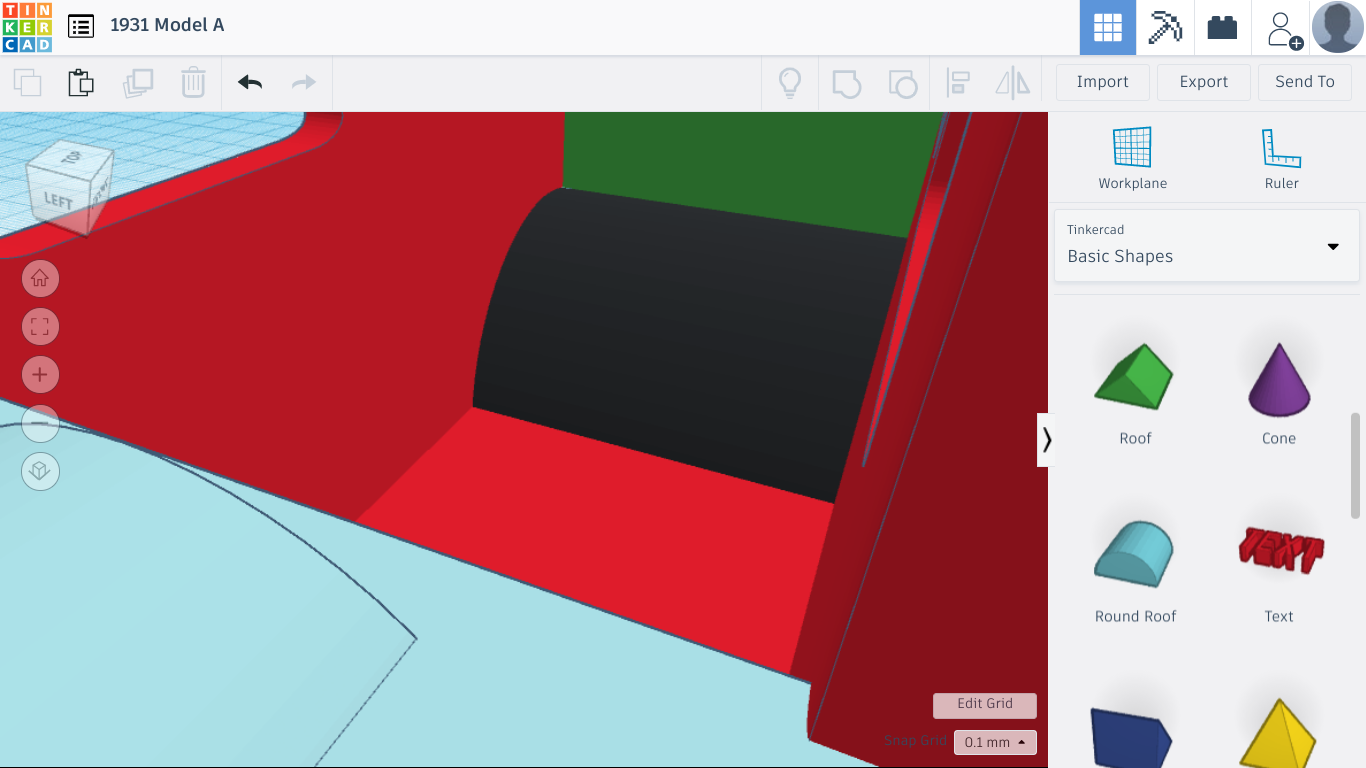Click the Ungroup shapes icon
Screen dimensions: 1366x768
click(903, 83)
